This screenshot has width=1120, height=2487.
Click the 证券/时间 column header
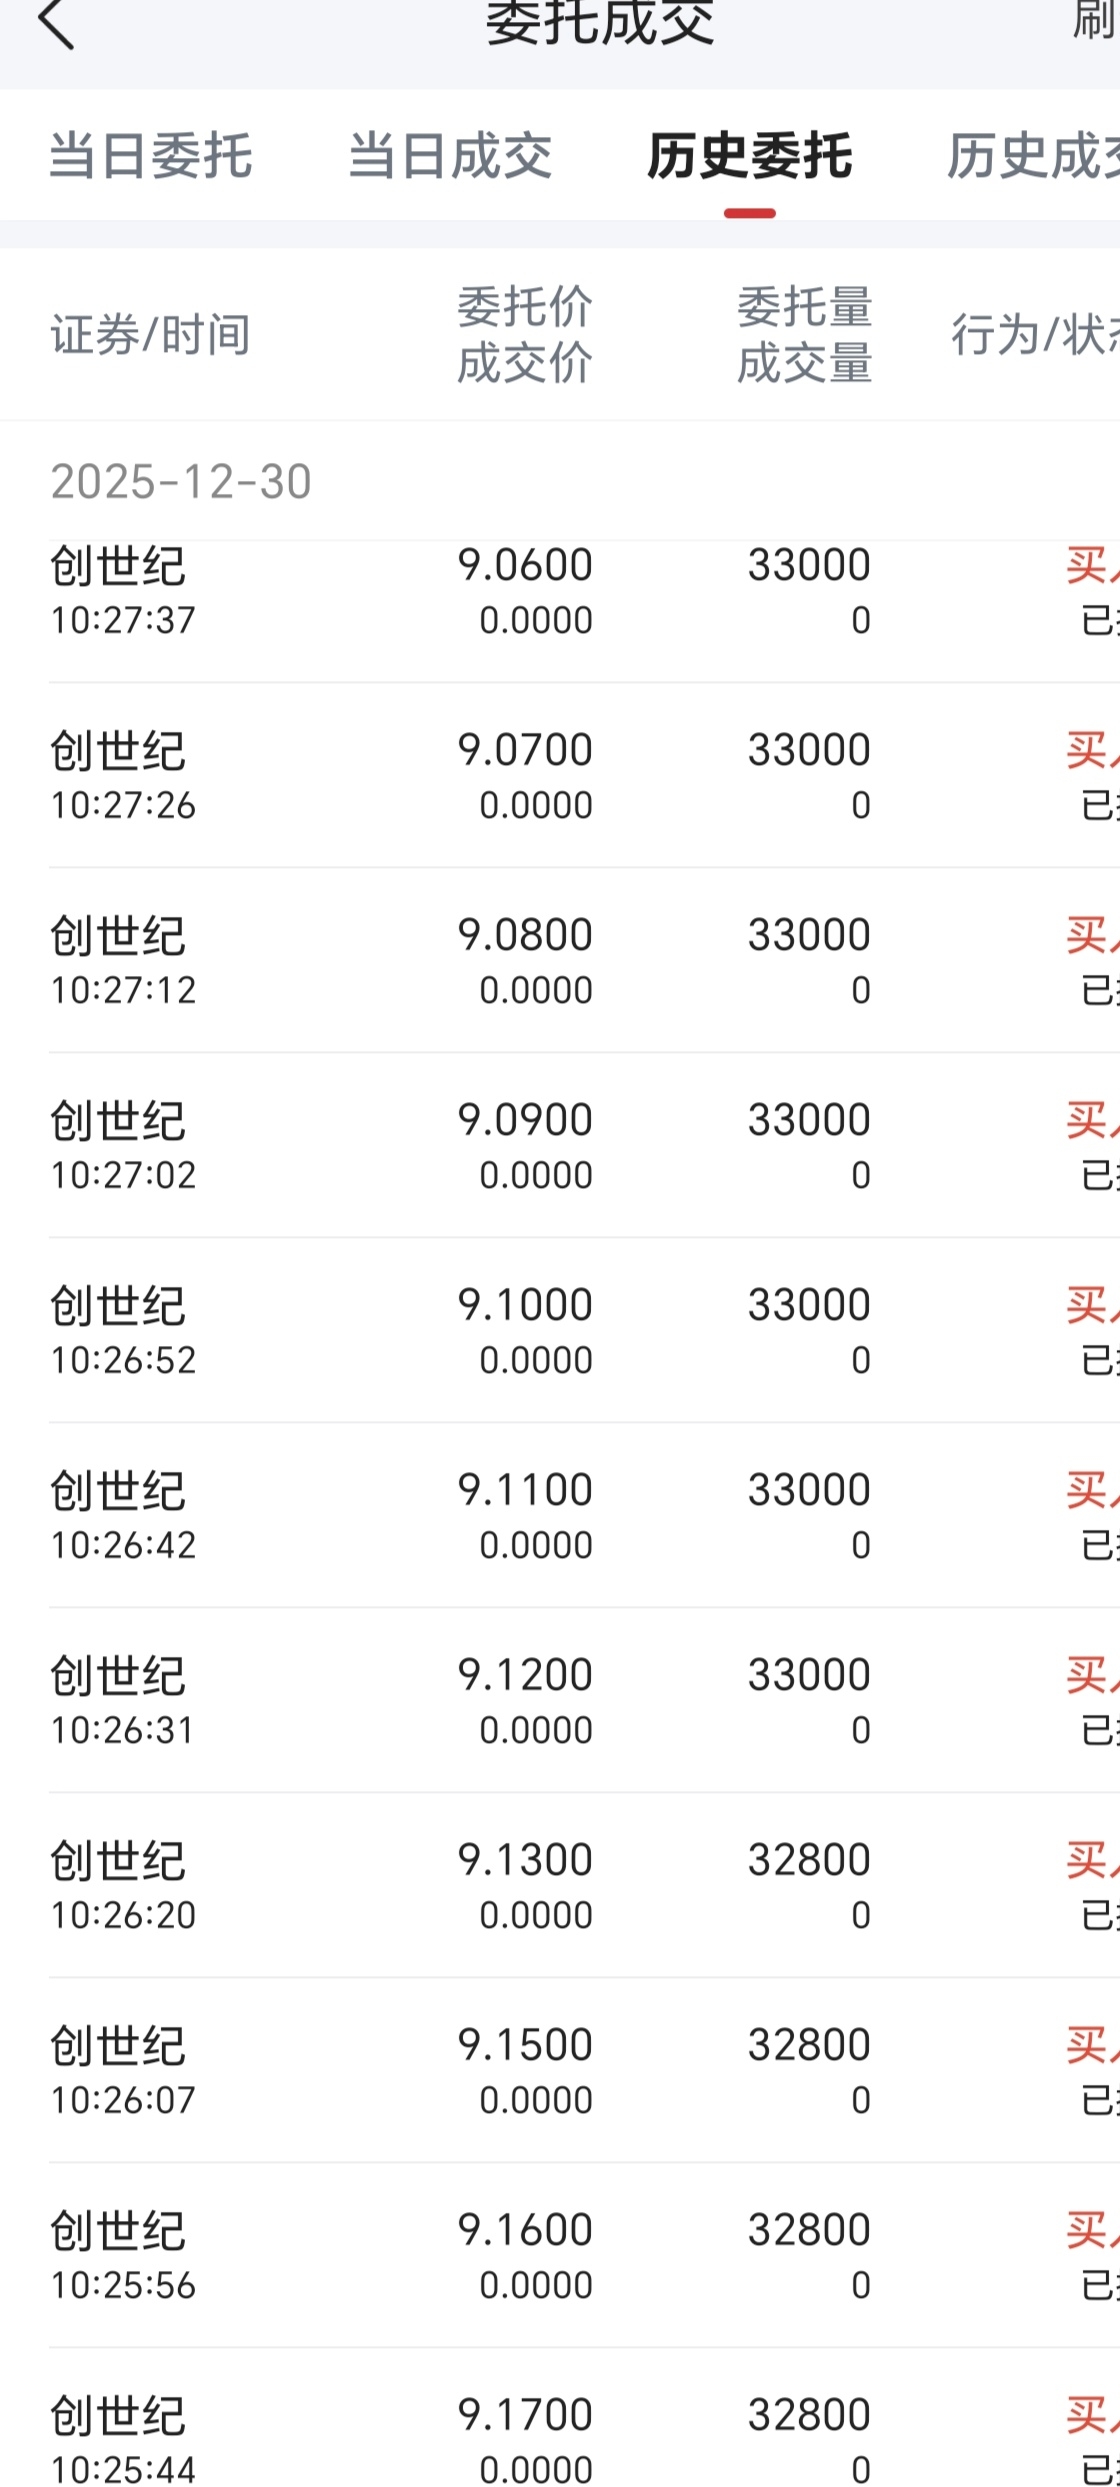(150, 334)
